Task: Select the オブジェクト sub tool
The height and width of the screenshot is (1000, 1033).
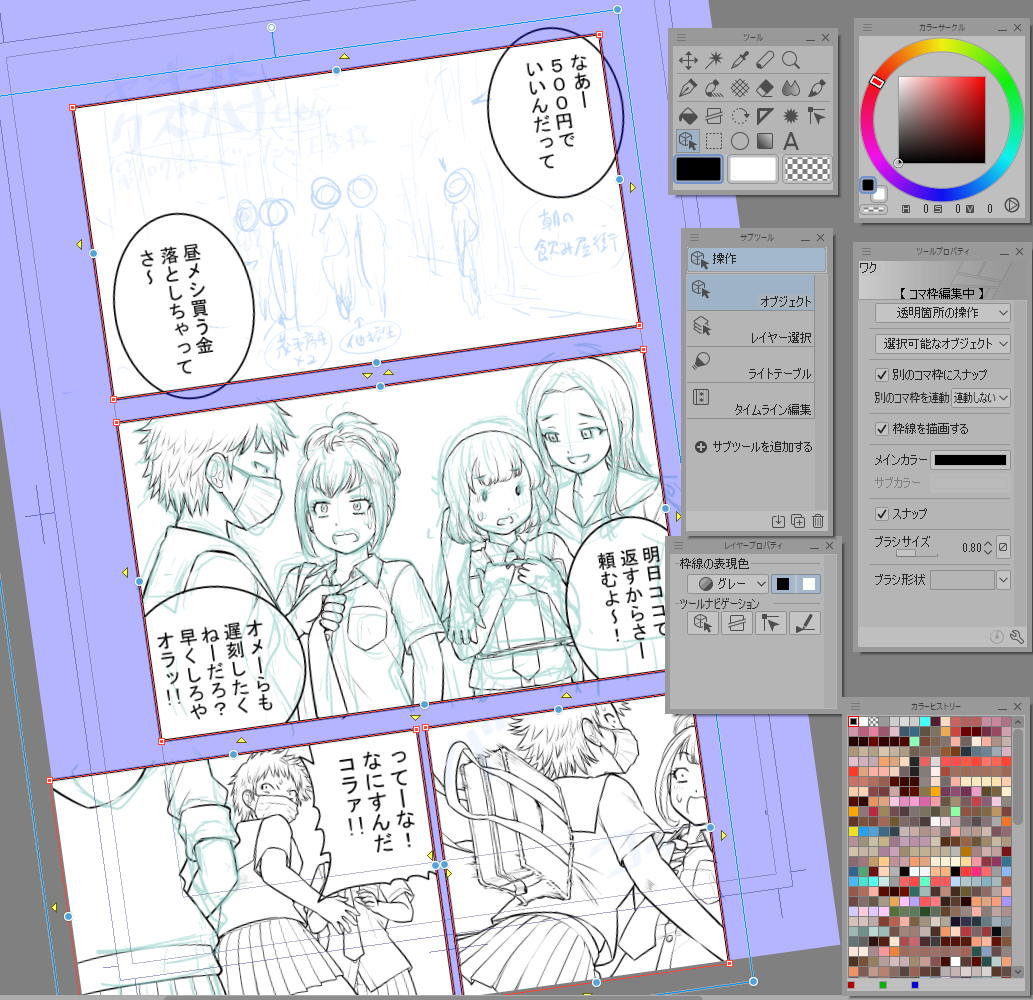Action: pos(750,292)
